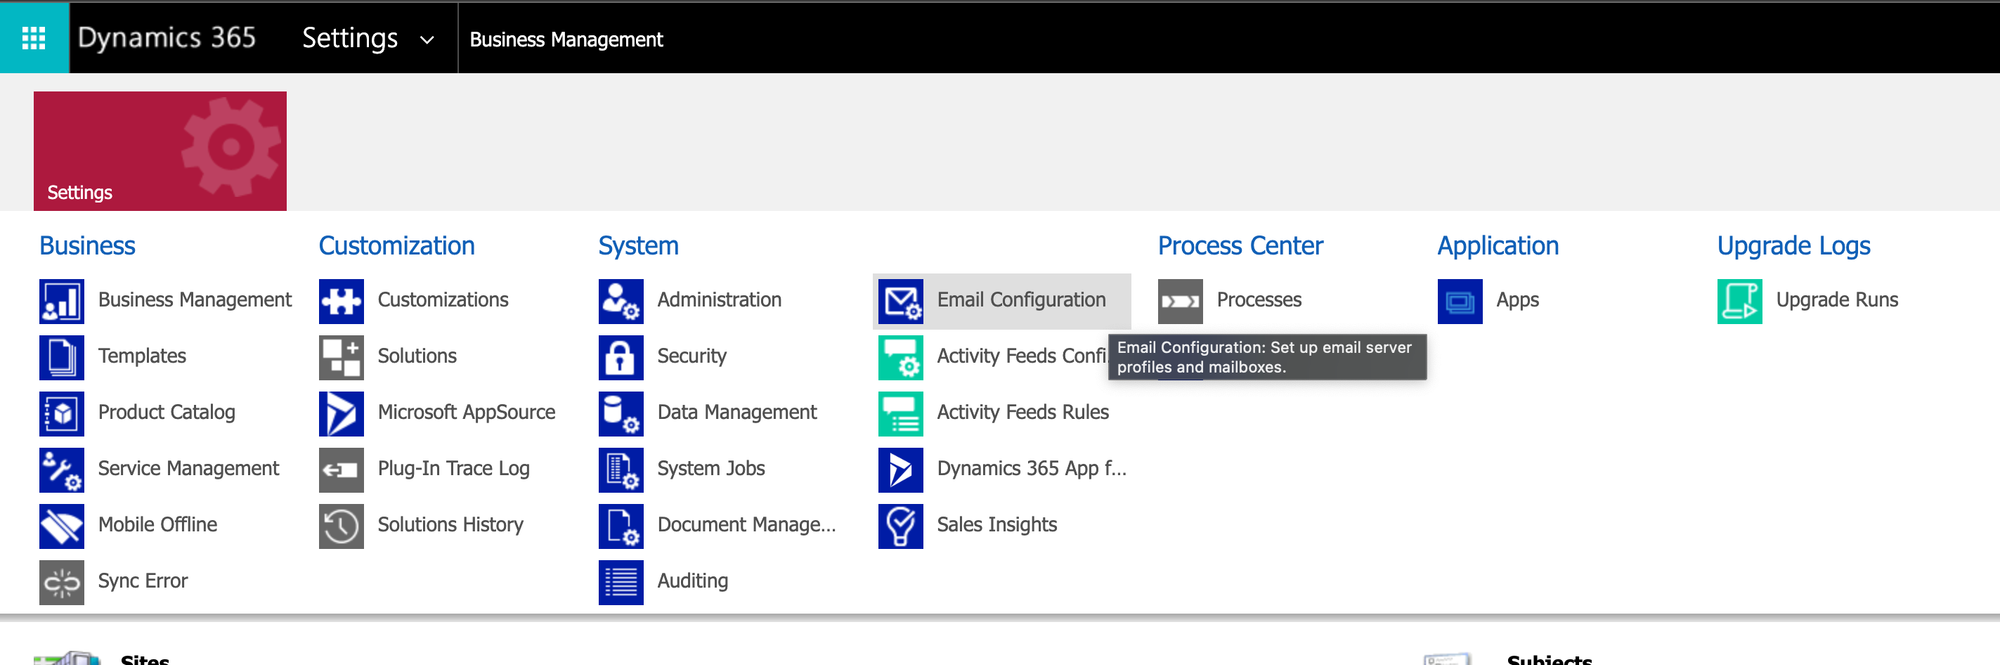Click the Email Configuration envelope icon
The image size is (2000, 665).
900,301
